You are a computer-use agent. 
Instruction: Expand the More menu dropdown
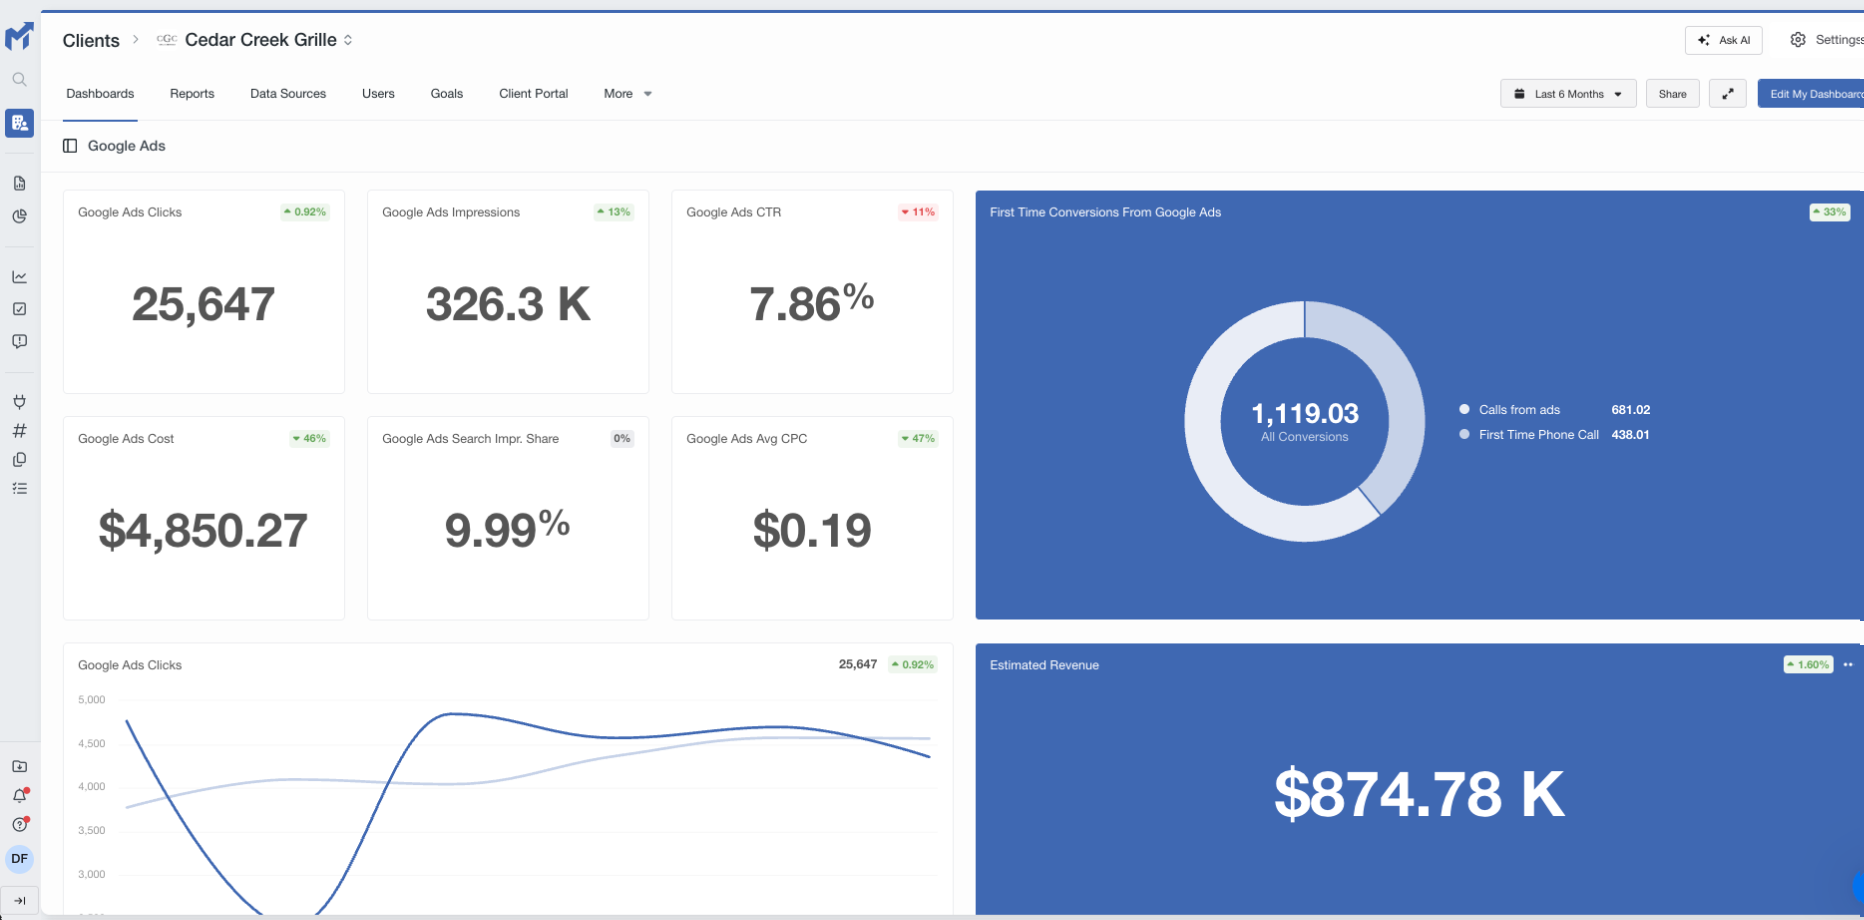[627, 94]
